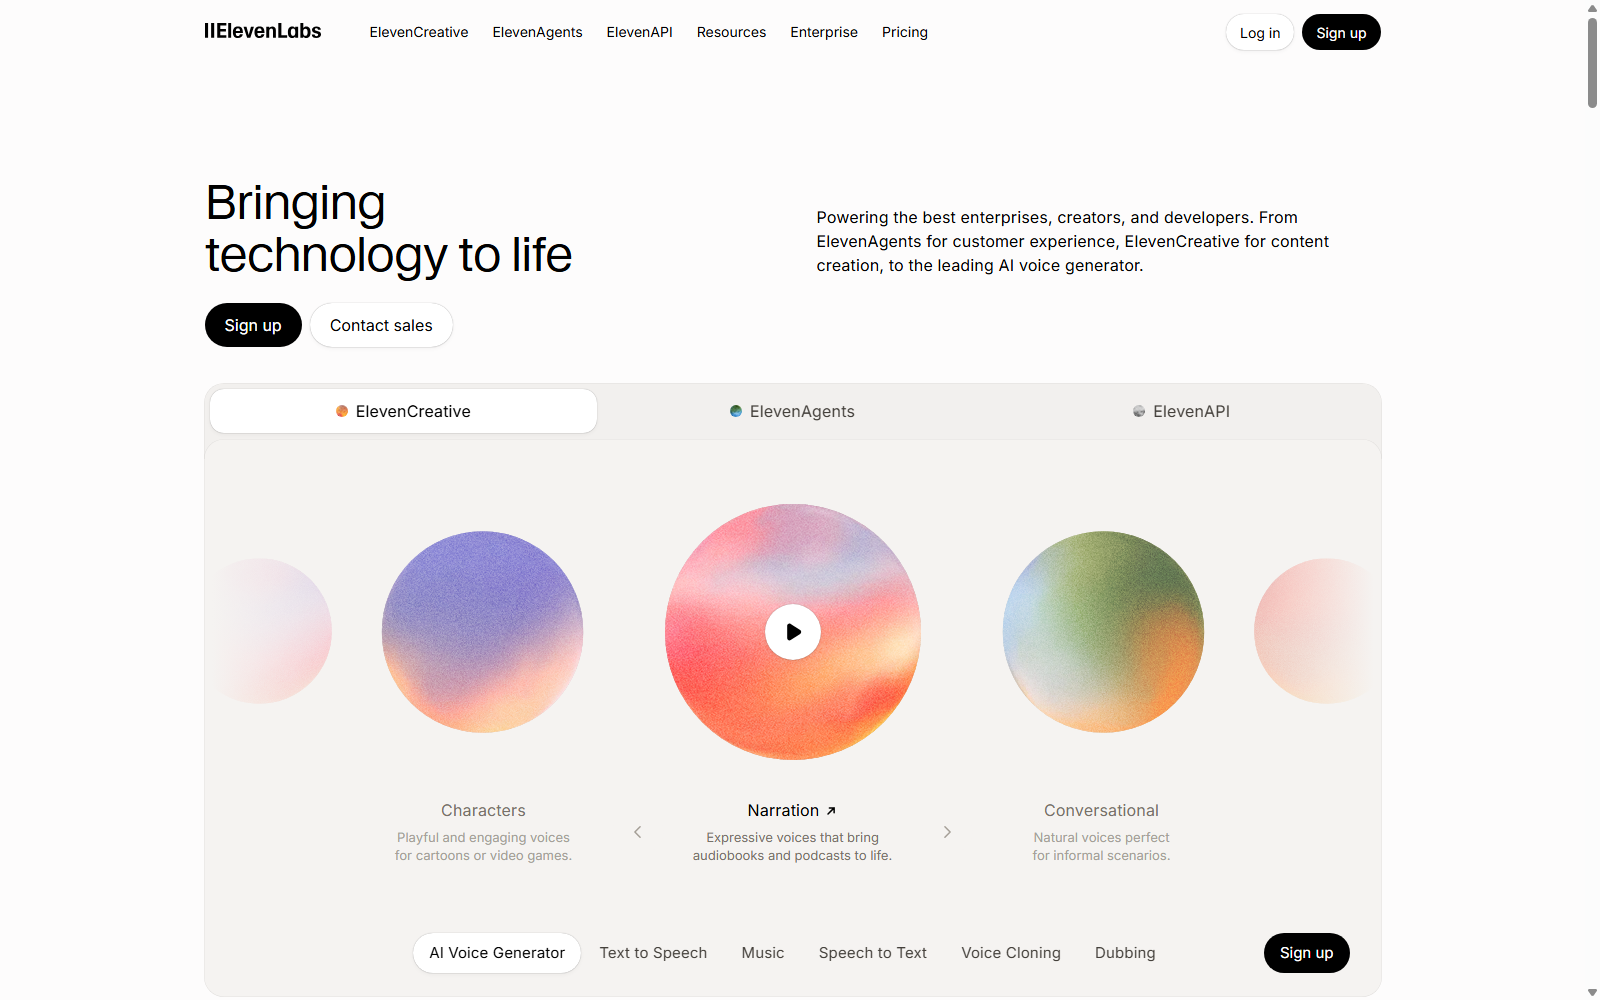Click the next carousel arrow
Image resolution: width=1600 pixels, height=1000 pixels.
(947, 832)
